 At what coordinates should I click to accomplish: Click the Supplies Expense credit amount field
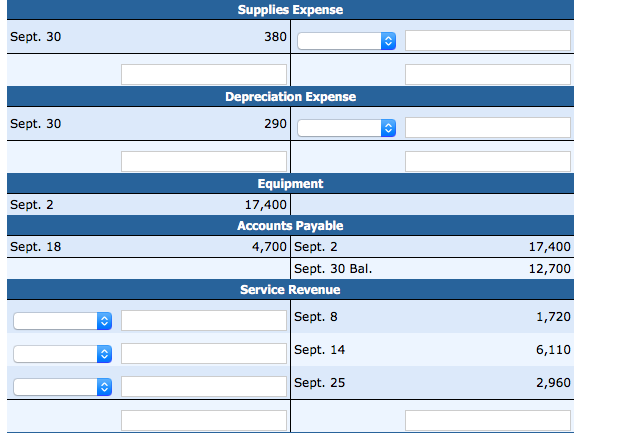[488, 41]
